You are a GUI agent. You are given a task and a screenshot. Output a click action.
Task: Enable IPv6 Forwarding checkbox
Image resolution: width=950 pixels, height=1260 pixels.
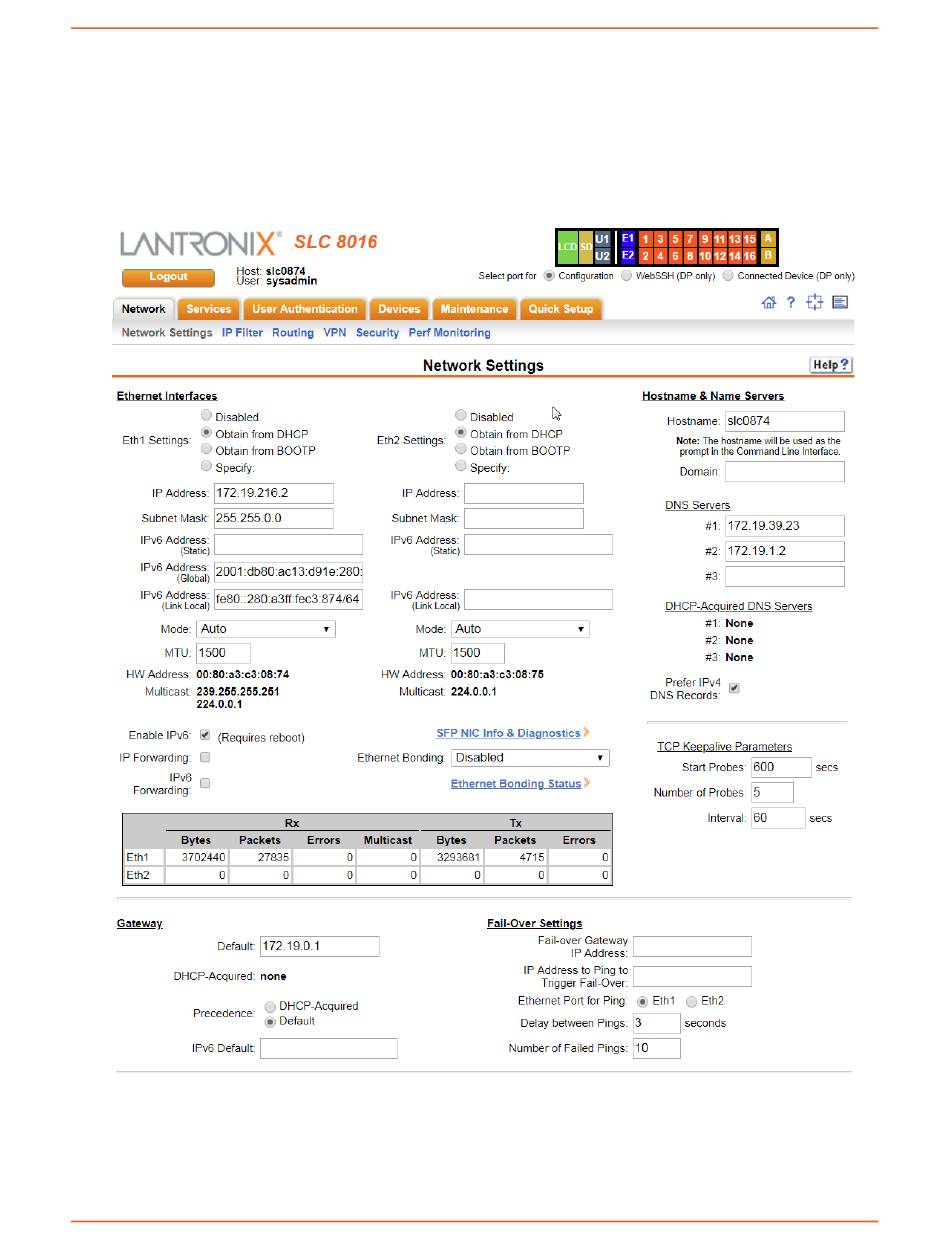[x=205, y=783]
